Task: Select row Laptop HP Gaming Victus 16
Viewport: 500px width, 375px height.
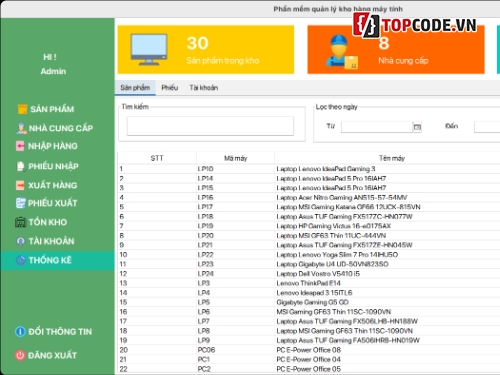Action: 309,226
